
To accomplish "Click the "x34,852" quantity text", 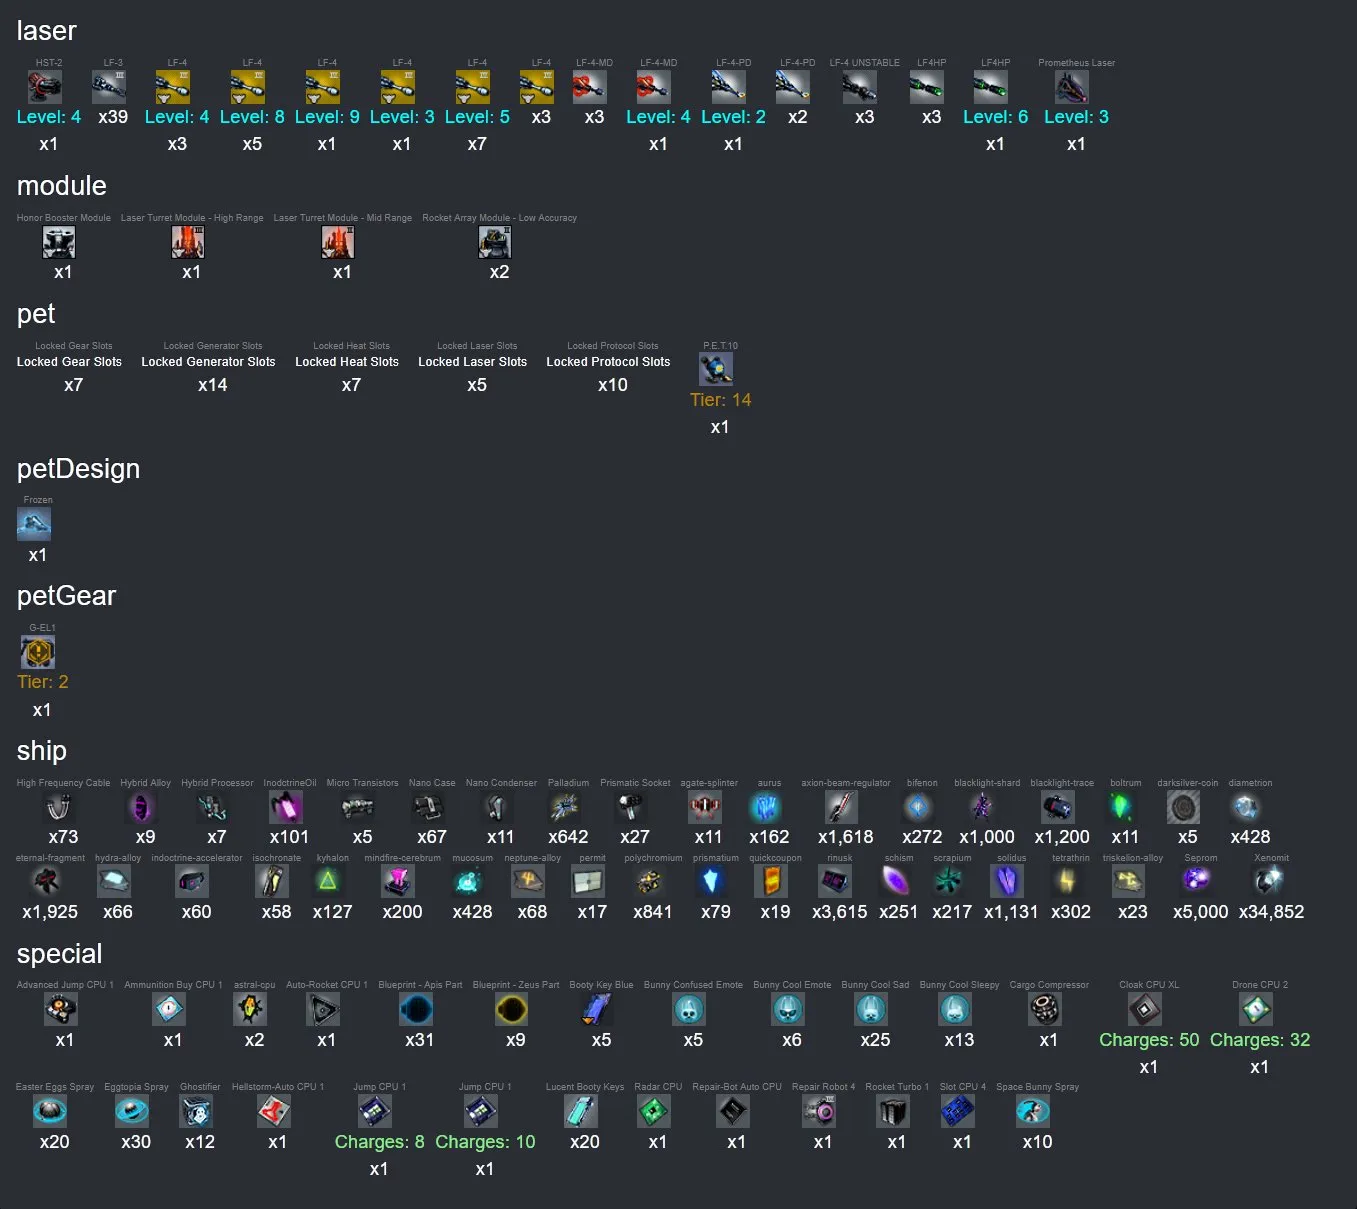I will point(1271,912).
